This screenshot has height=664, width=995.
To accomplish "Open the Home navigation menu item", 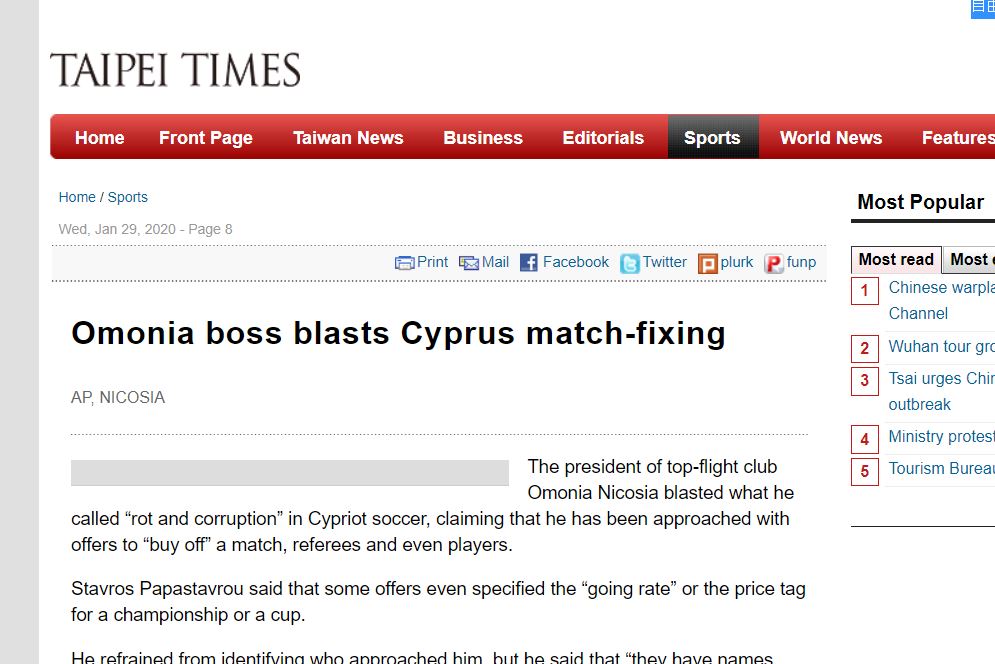I will coord(100,138).
